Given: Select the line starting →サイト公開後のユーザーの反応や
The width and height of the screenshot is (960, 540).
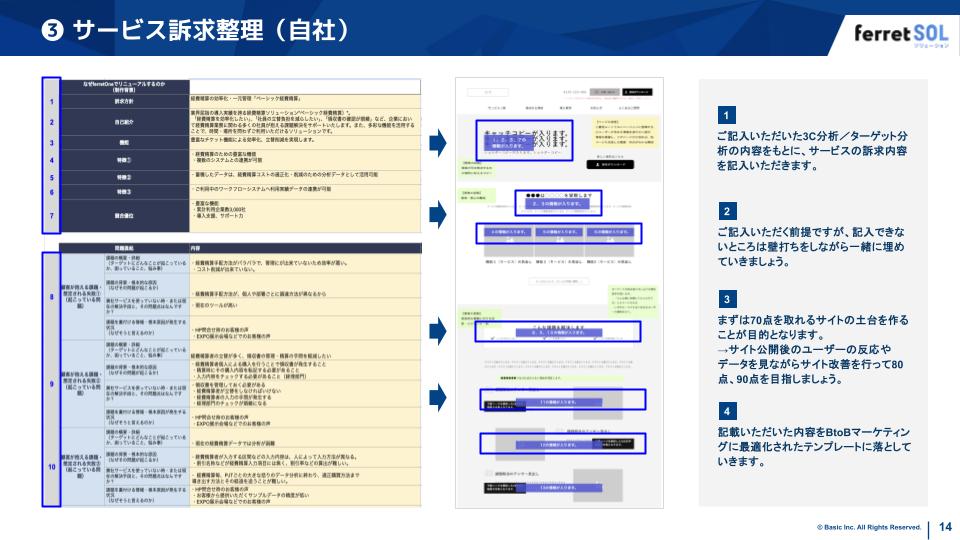Looking at the screenshot, I should (x=810, y=364).
